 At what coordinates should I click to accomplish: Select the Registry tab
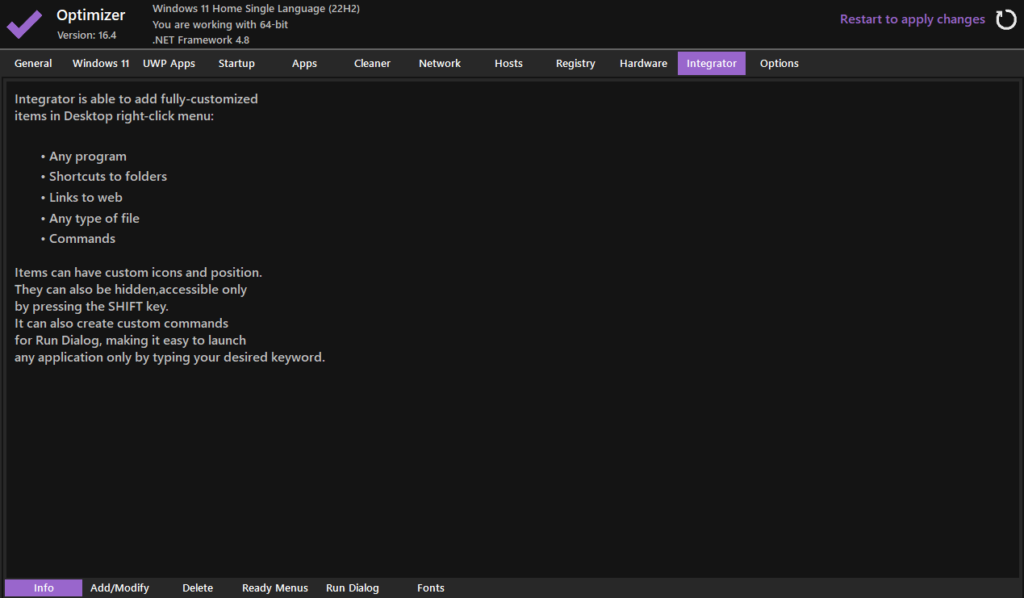(576, 63)
